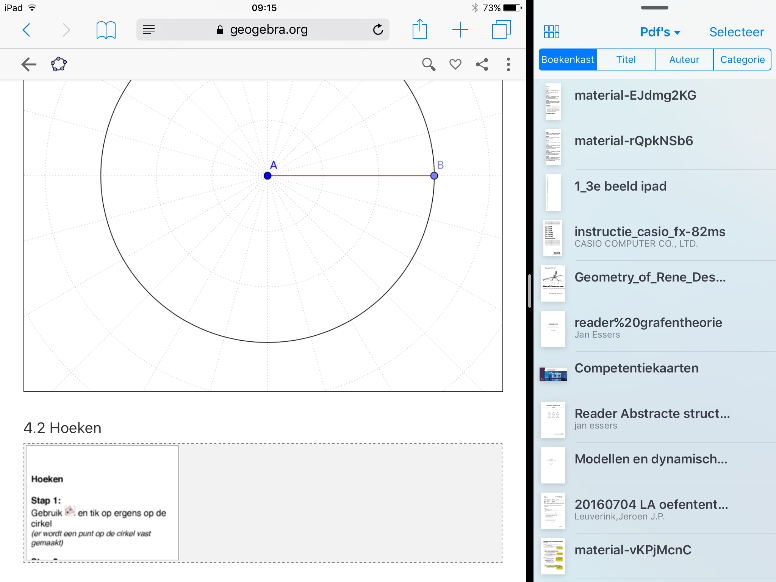Open Safari share sheet
The height and width of the screenshot is (582, 776).
click(x=420, y=29)
